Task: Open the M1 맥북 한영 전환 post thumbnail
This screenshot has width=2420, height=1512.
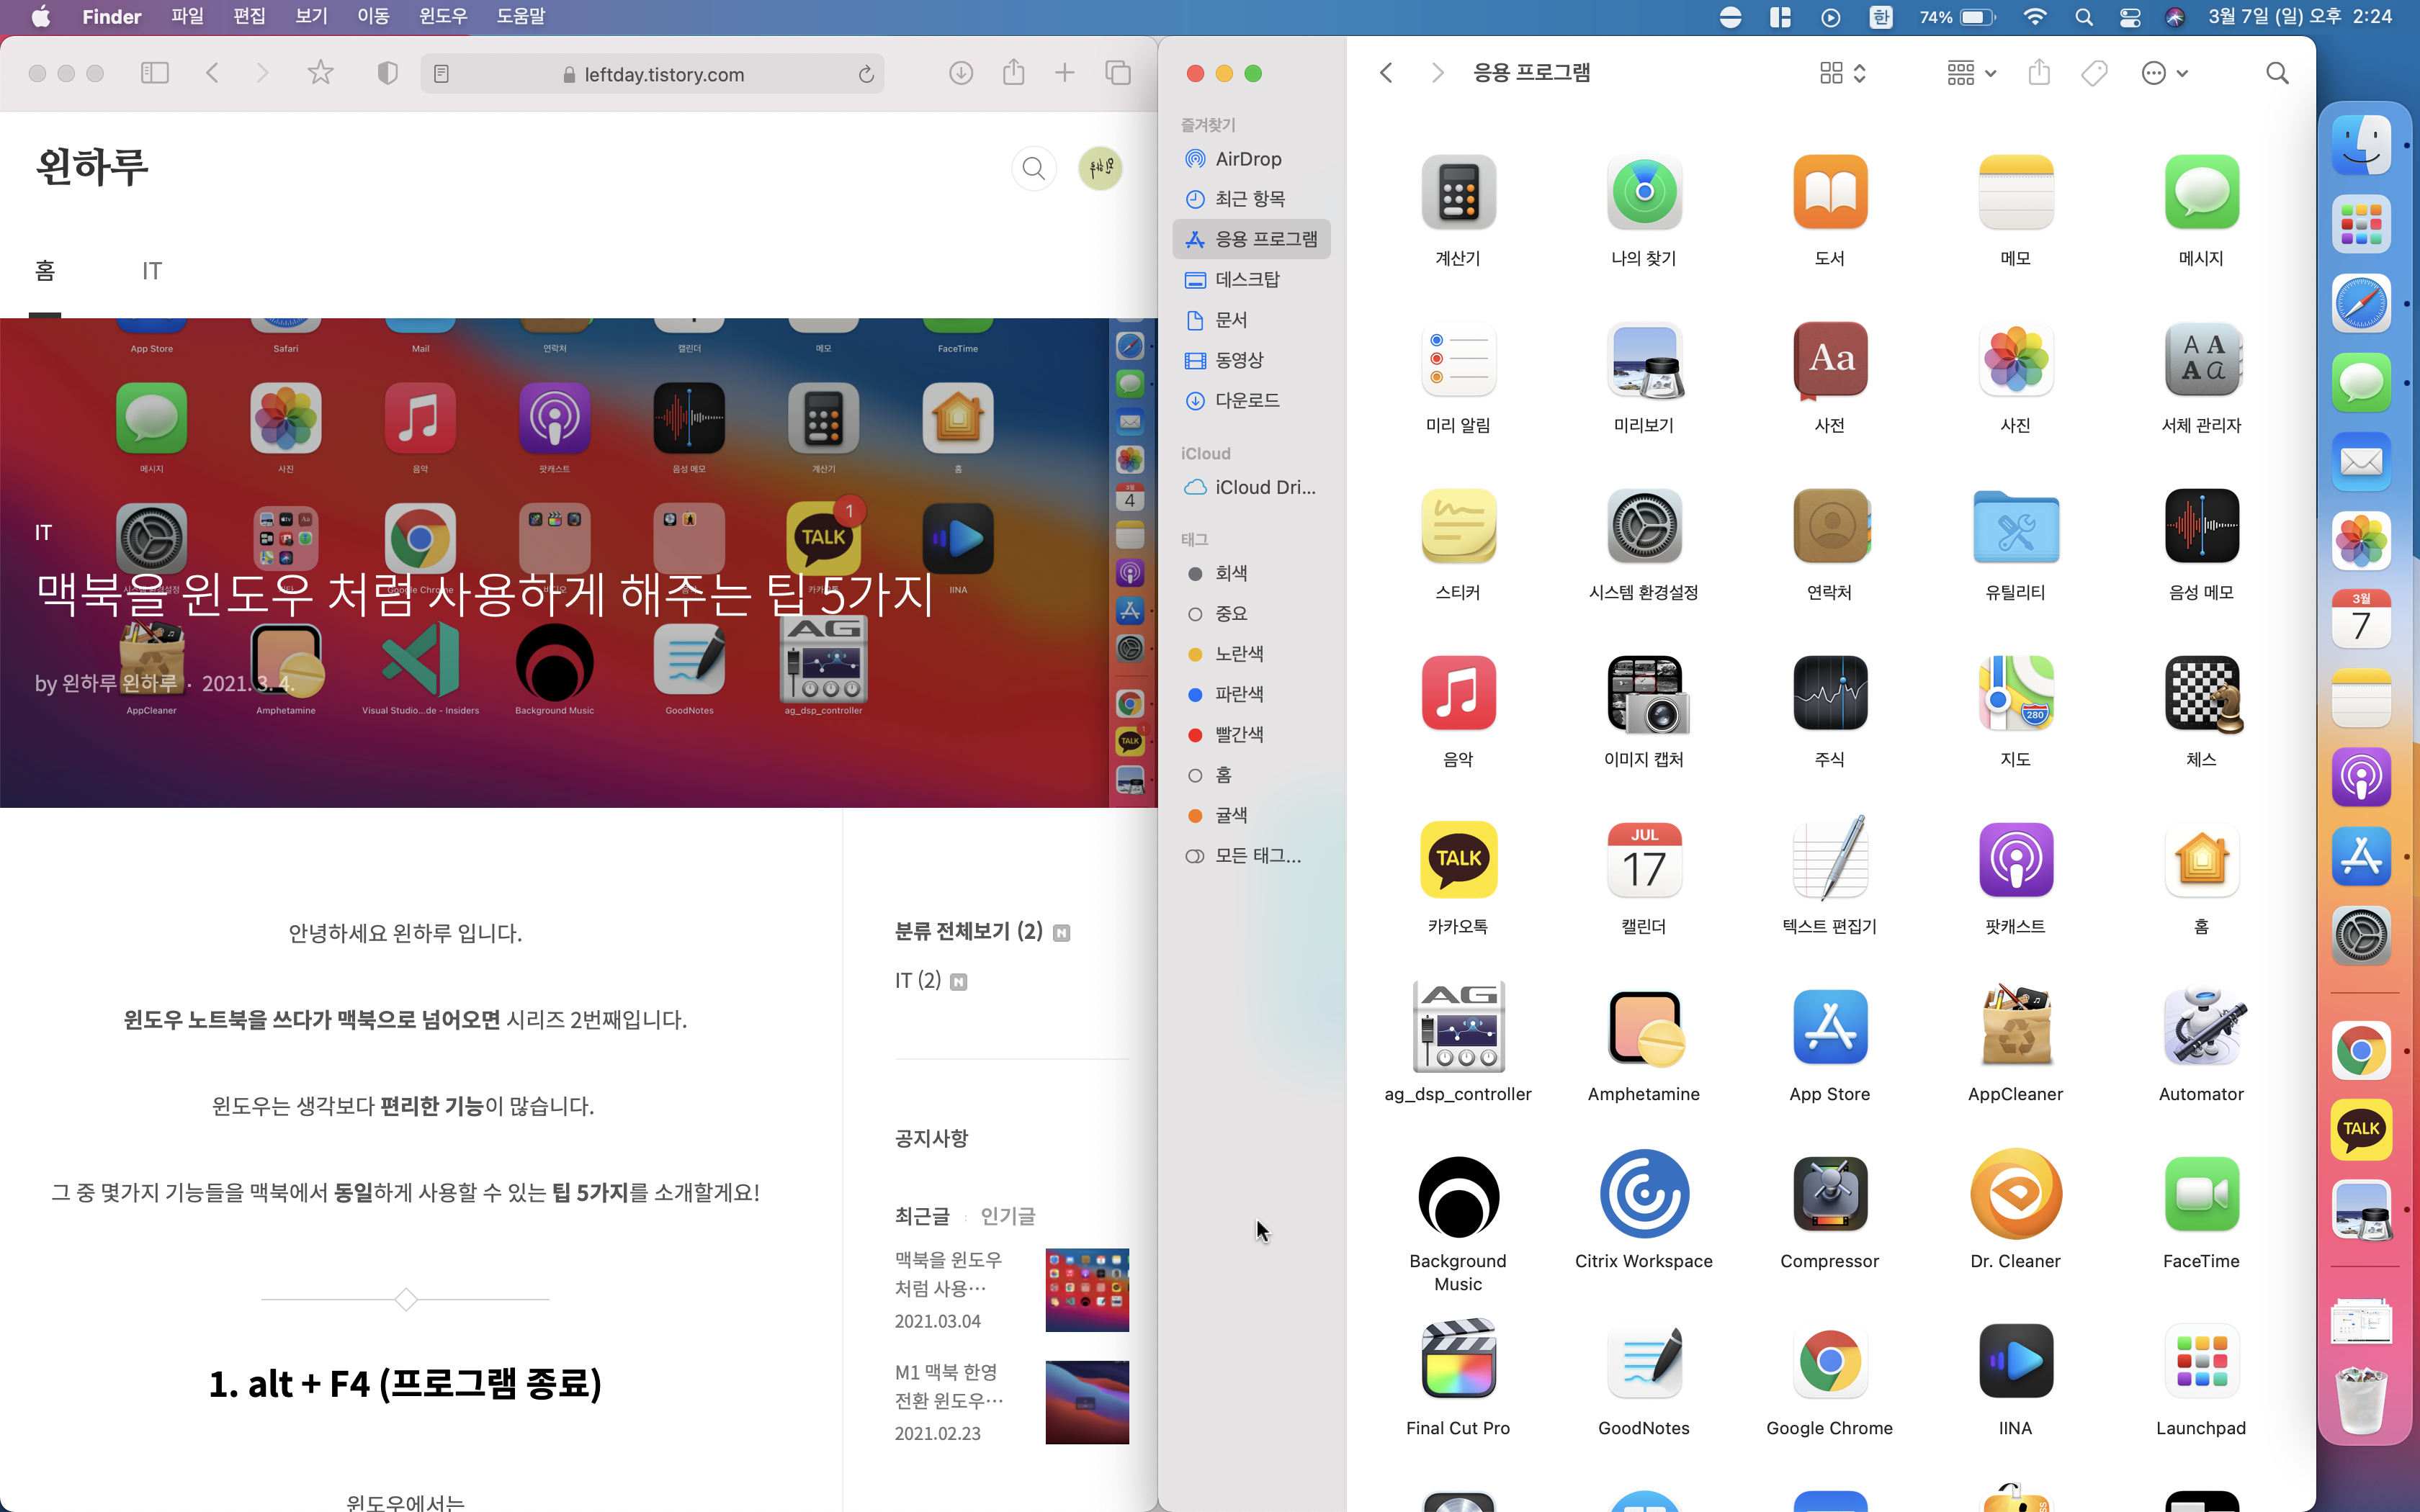Action: [x=1087, y=1402]
